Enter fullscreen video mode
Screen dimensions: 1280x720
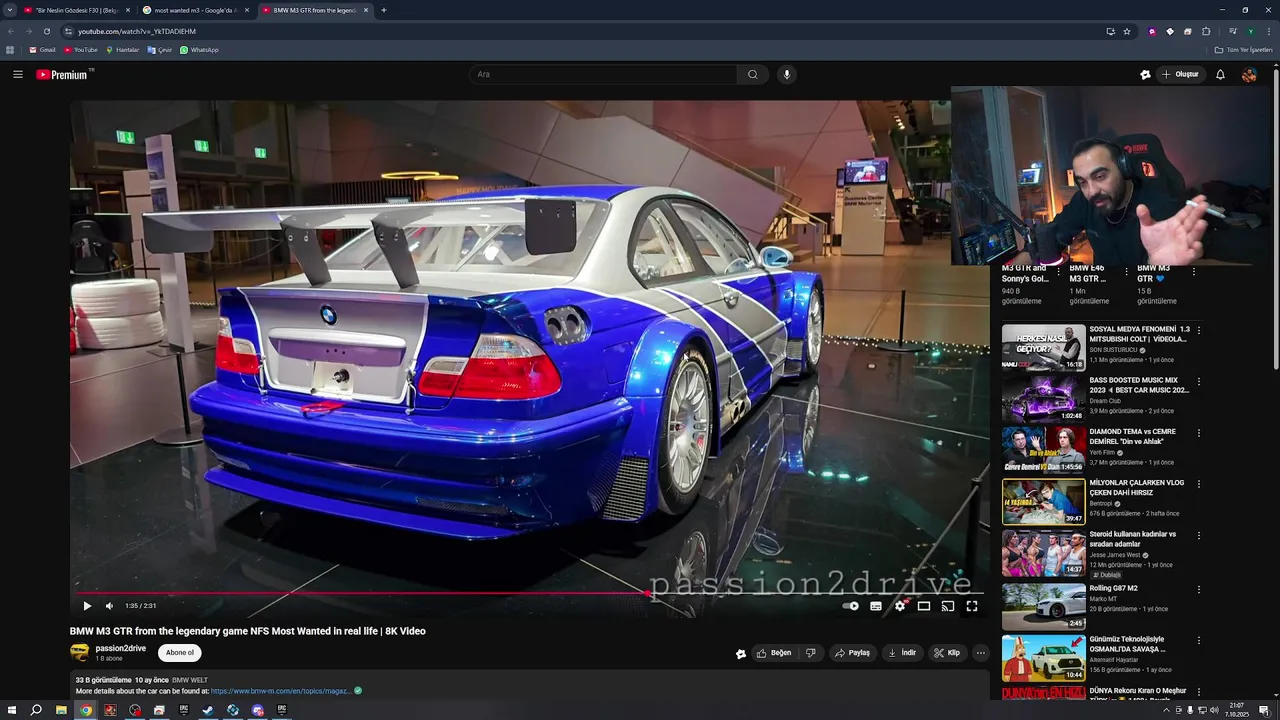[x=971, y=606]
